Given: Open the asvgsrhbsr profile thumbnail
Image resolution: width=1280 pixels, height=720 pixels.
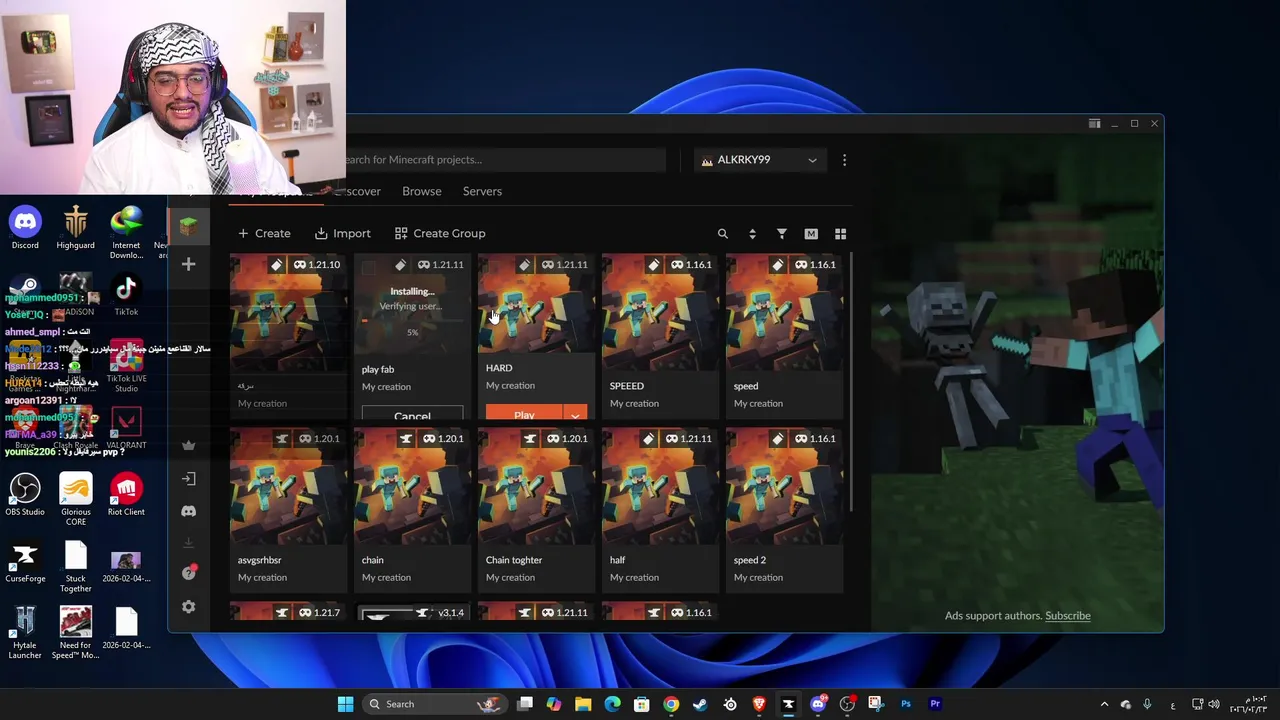Looking at the screenshot, I should (x=288, y=486).
